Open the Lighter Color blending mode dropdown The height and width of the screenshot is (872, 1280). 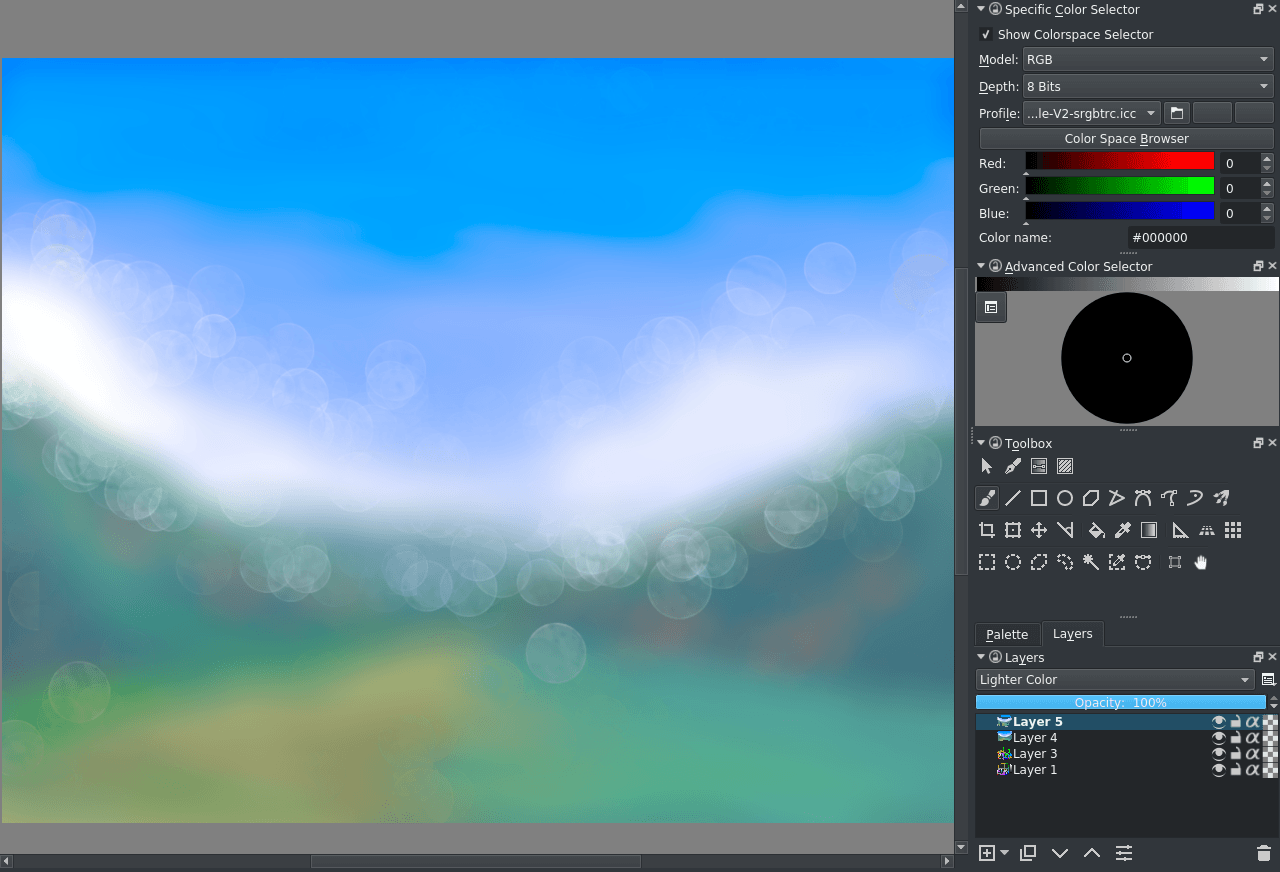(1115, 679)
